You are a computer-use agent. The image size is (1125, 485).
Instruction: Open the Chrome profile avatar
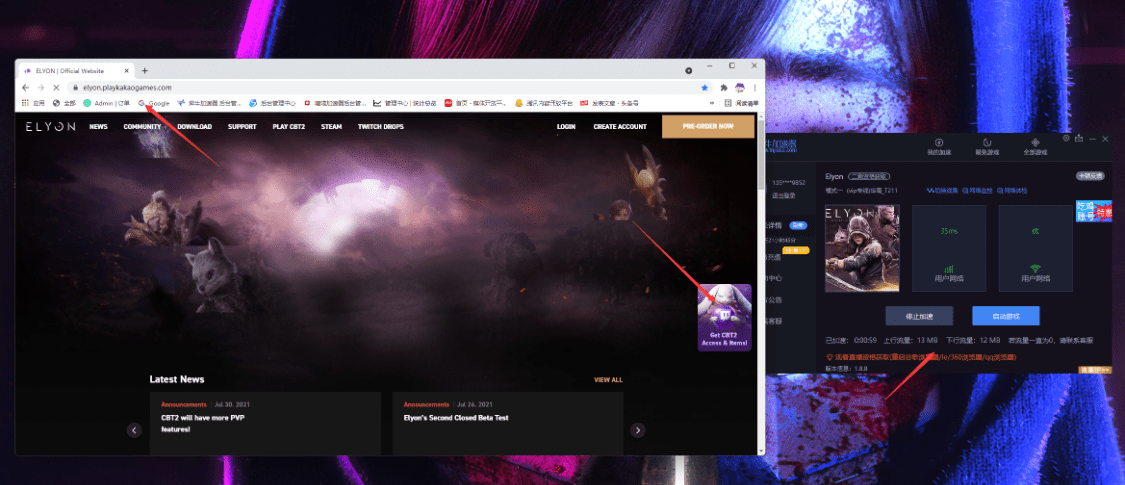(x=739, y=88)
